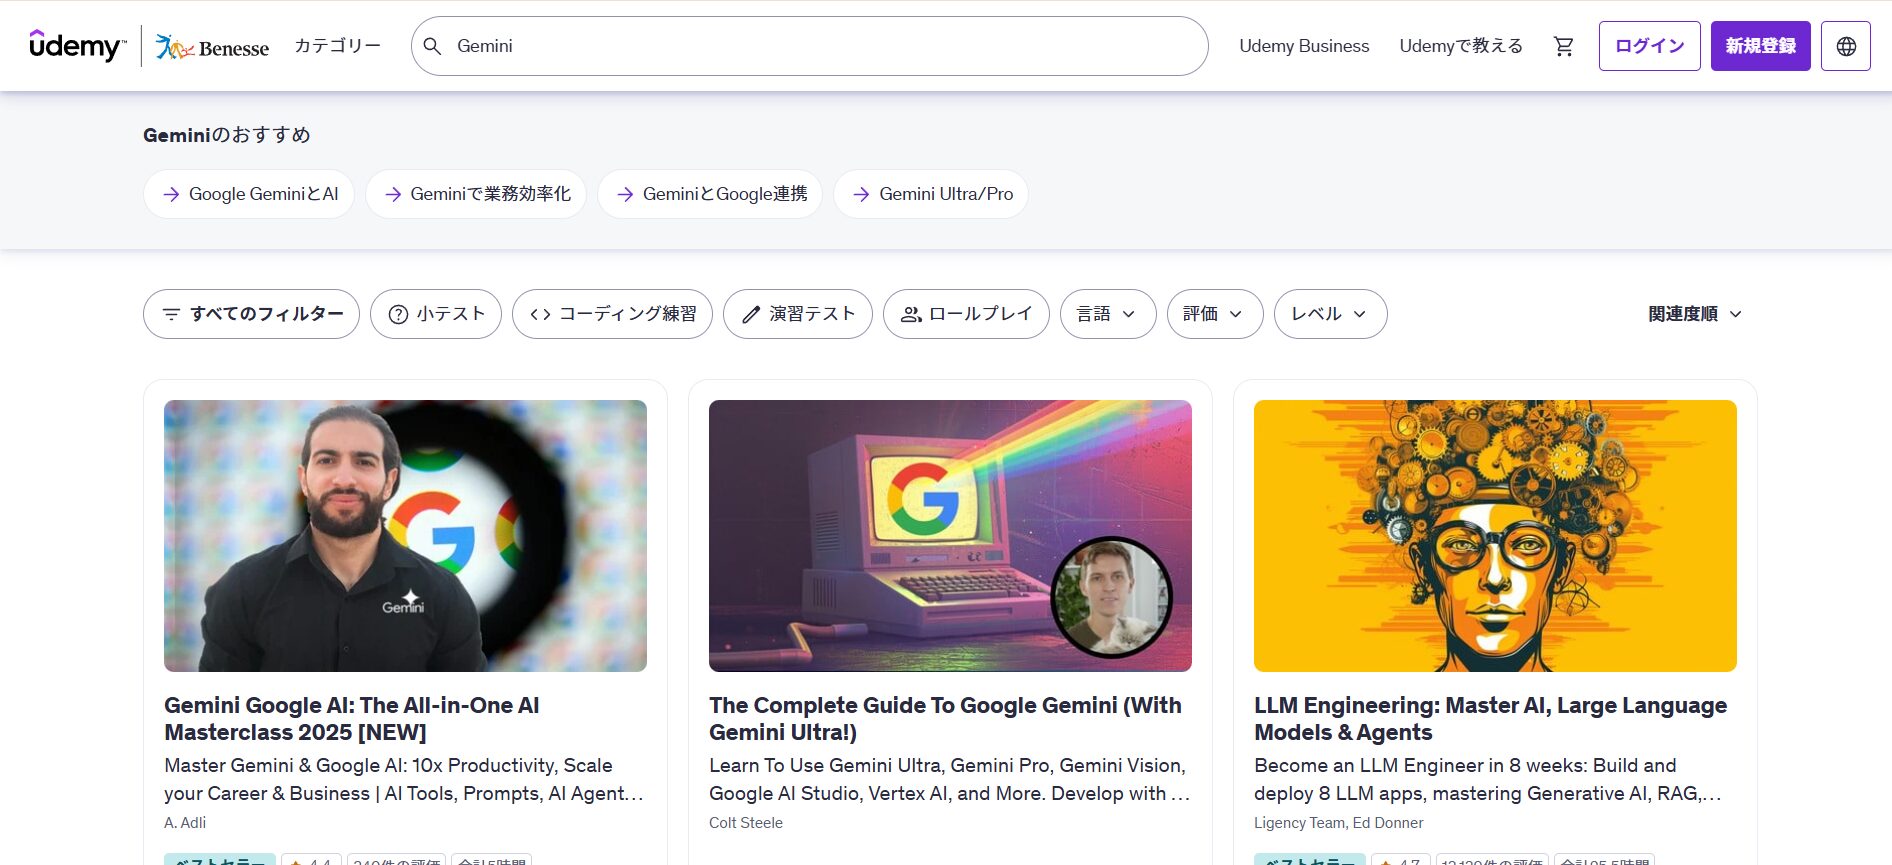Viewport: 1892px width, 865px height.
Task: Toggle the コーディング練習 filter
Action: pyautogui.click(x=612, y=314)
